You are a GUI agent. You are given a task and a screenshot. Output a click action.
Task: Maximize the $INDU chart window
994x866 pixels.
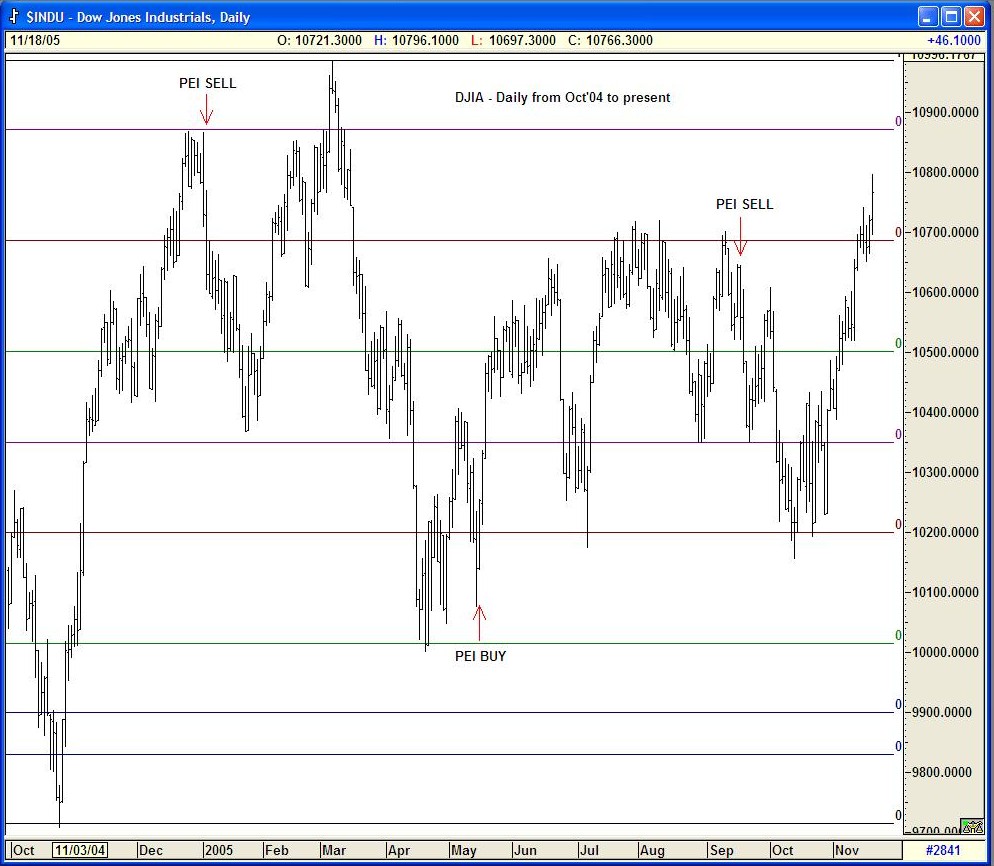(952, 16)
